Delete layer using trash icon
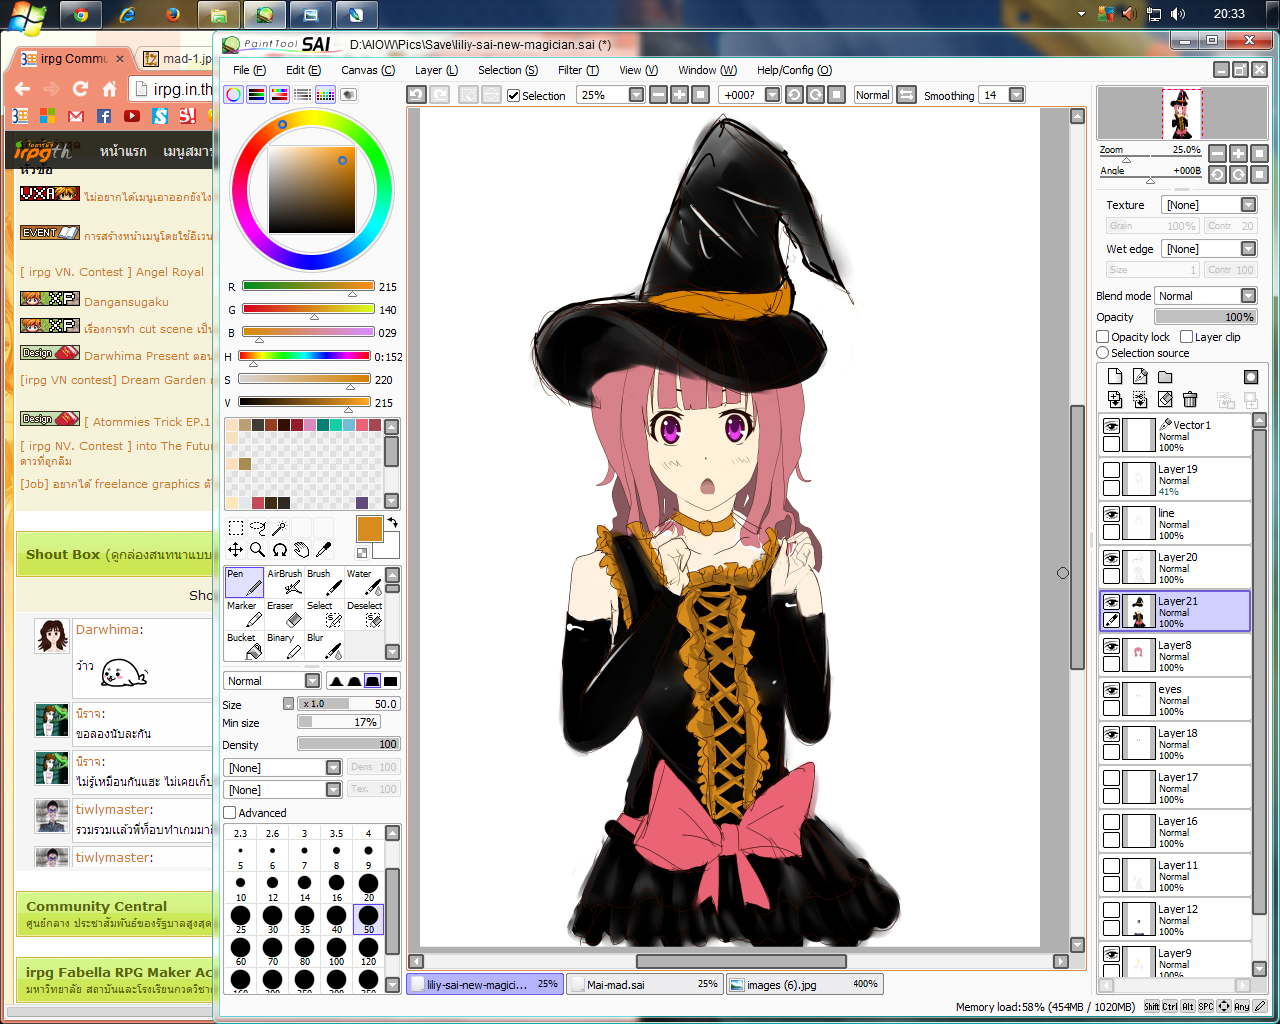 [1190, 399]
